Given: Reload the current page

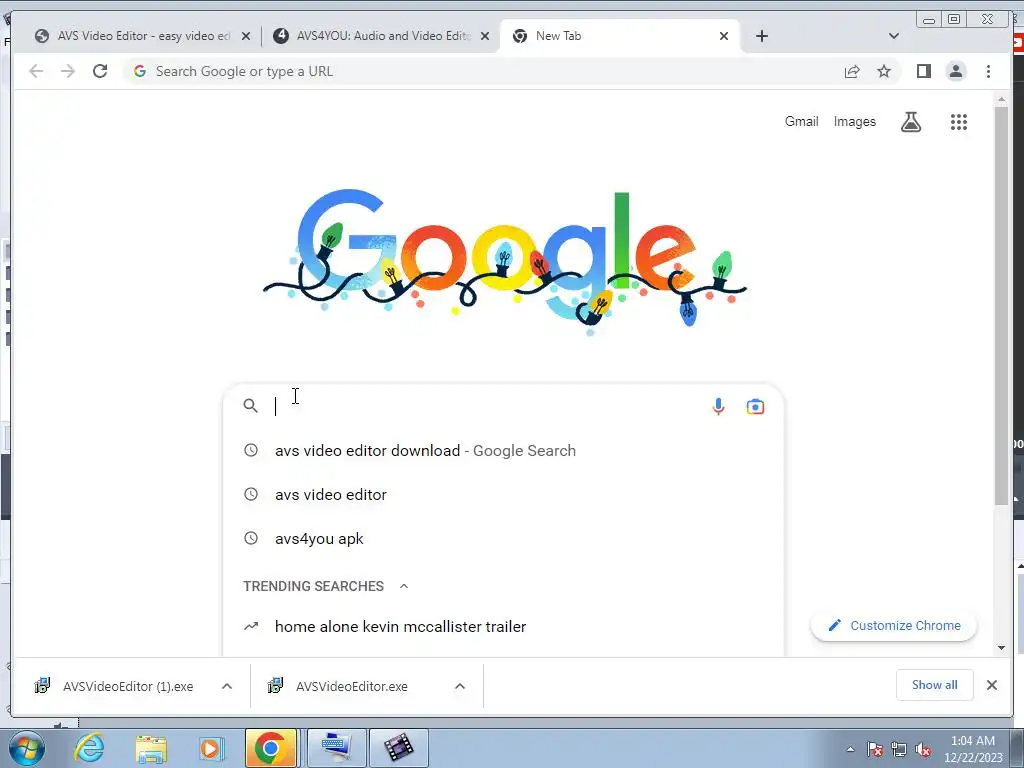Looking at the screenshot, I should (x=100, y=71).
